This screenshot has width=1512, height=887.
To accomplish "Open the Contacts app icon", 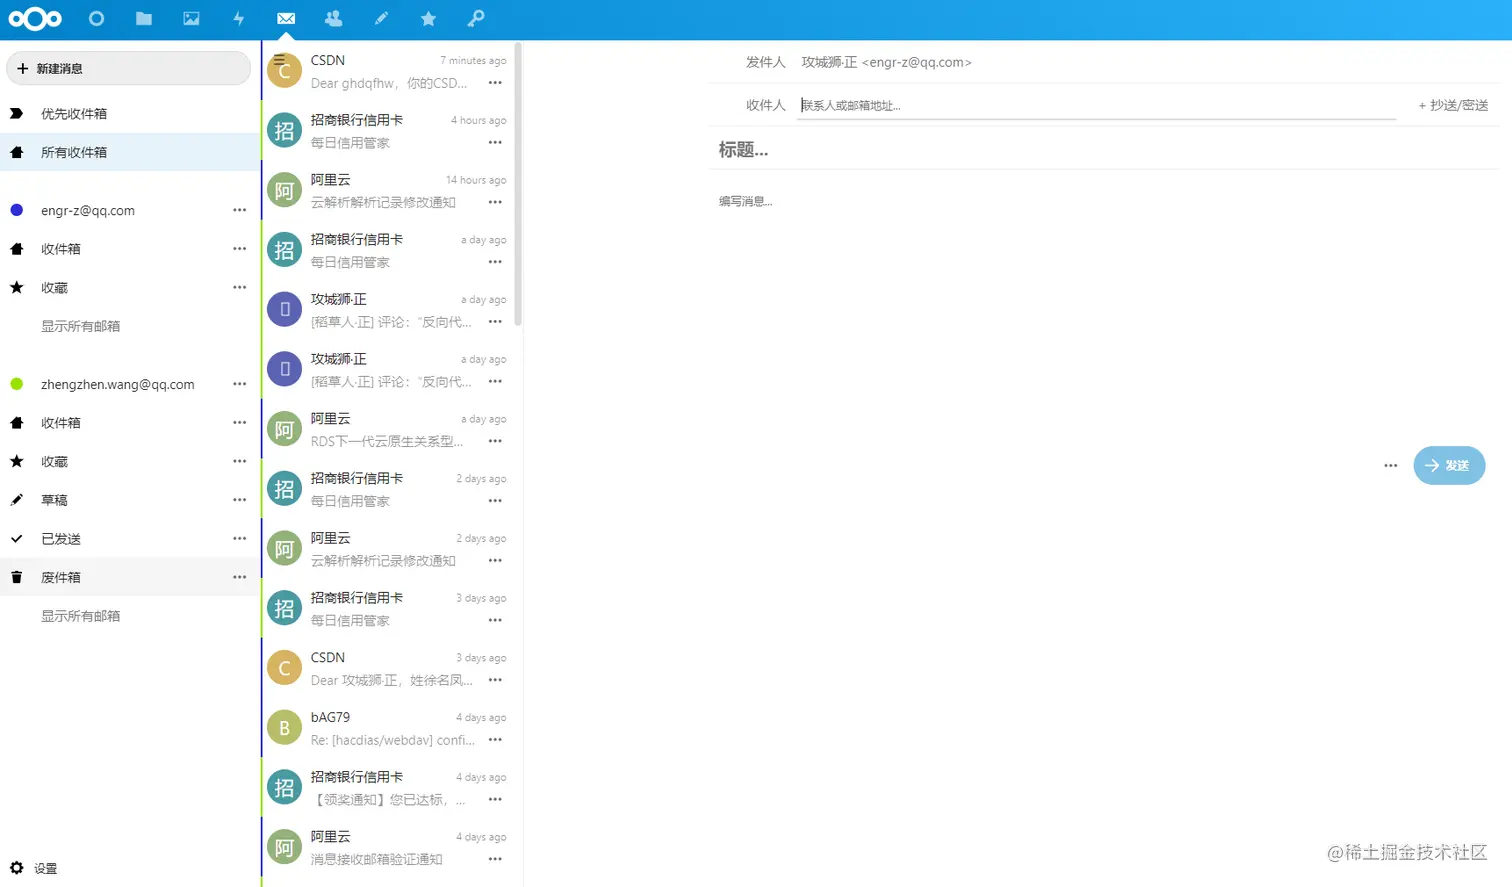I will [332, 18].
